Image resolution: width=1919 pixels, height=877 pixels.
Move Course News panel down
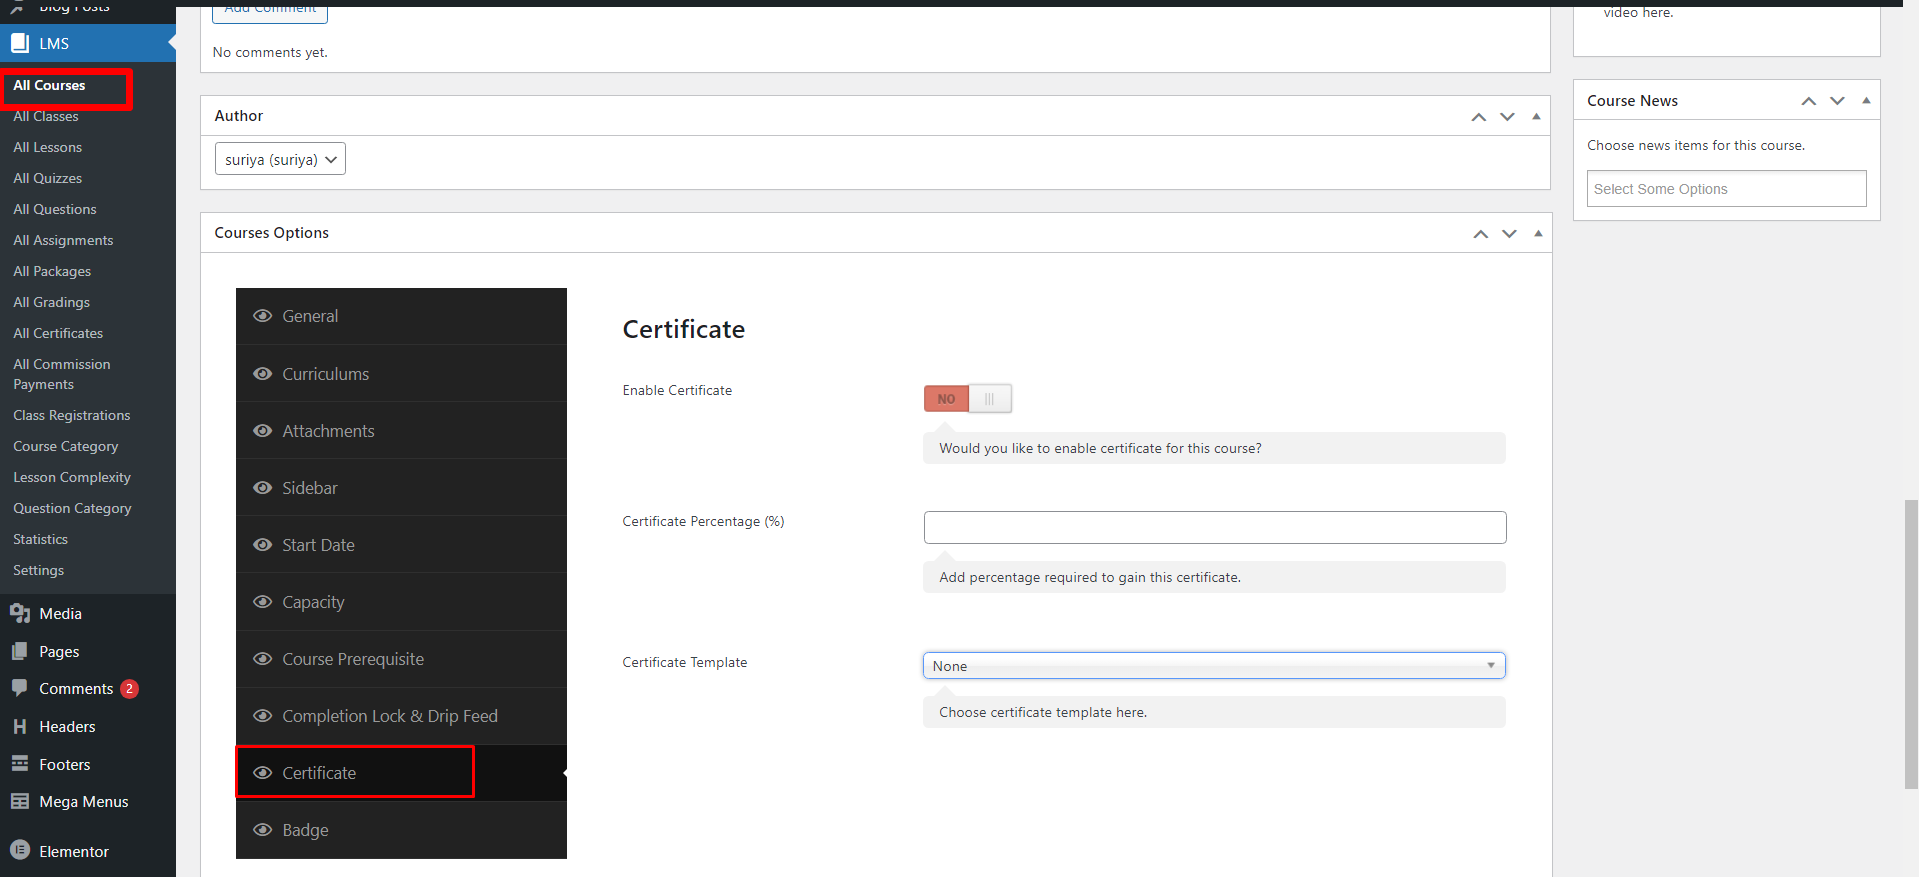coord(1837,101)
